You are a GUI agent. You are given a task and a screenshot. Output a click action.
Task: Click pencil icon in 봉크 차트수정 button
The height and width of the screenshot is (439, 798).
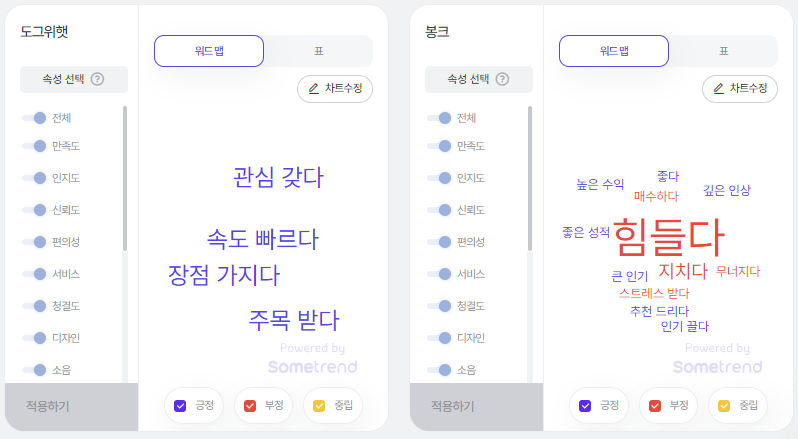[719, 89]
